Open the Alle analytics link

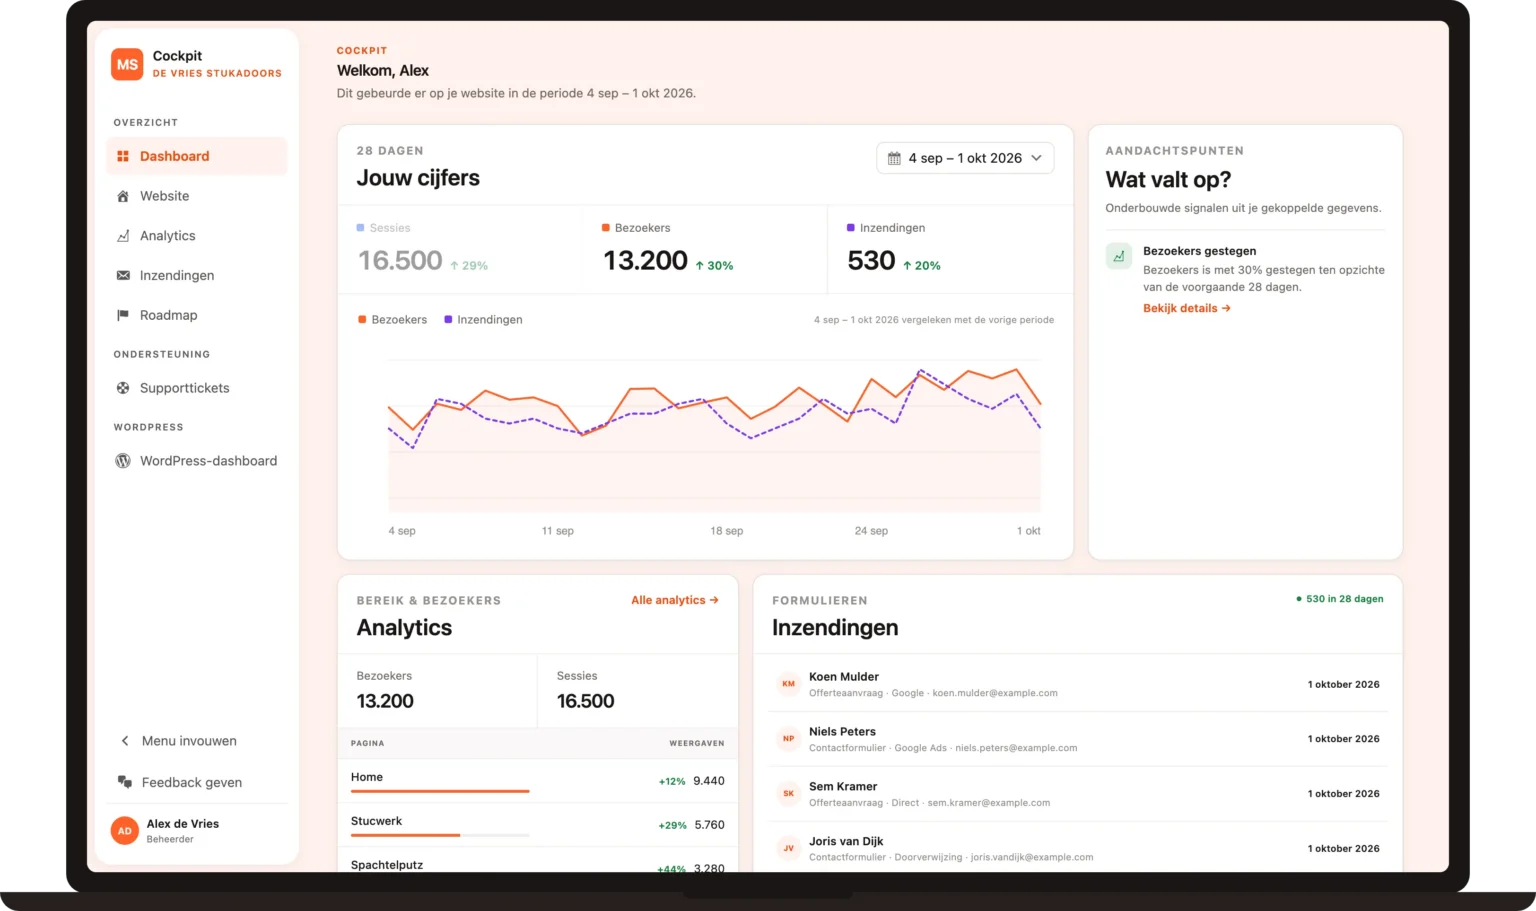pos(675,600)
